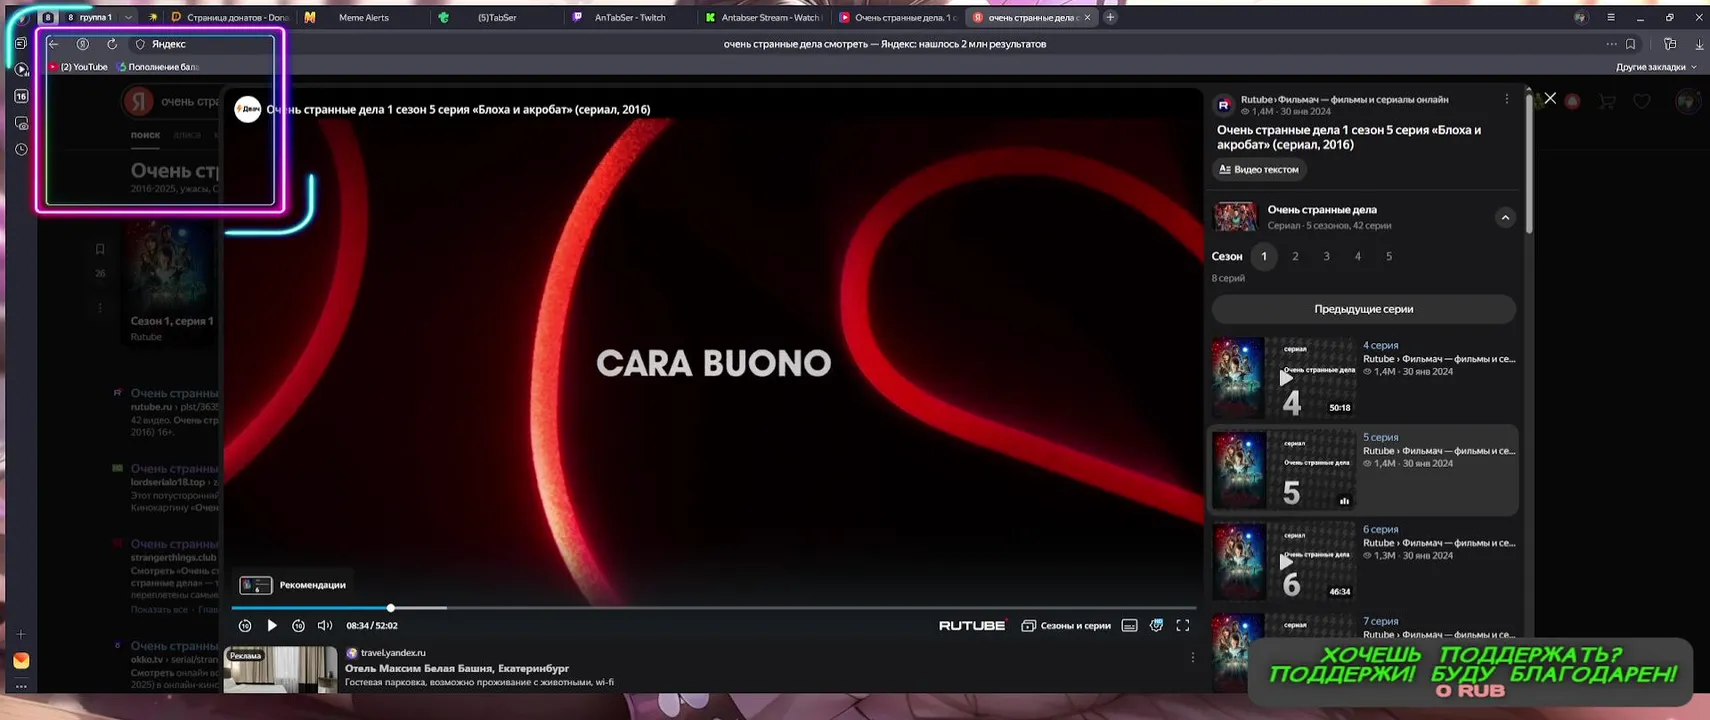Open Рекомендации in the player

tap(293, 585)
